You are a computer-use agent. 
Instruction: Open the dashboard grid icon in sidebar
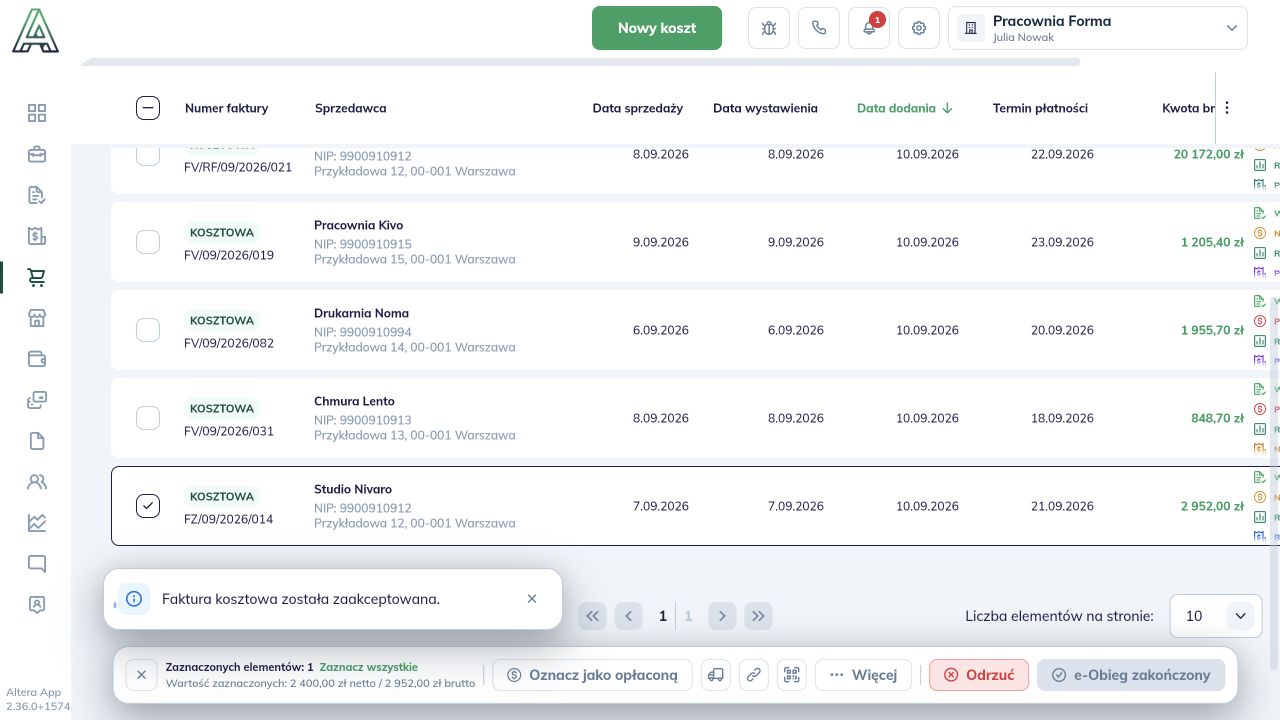point(37,113)
